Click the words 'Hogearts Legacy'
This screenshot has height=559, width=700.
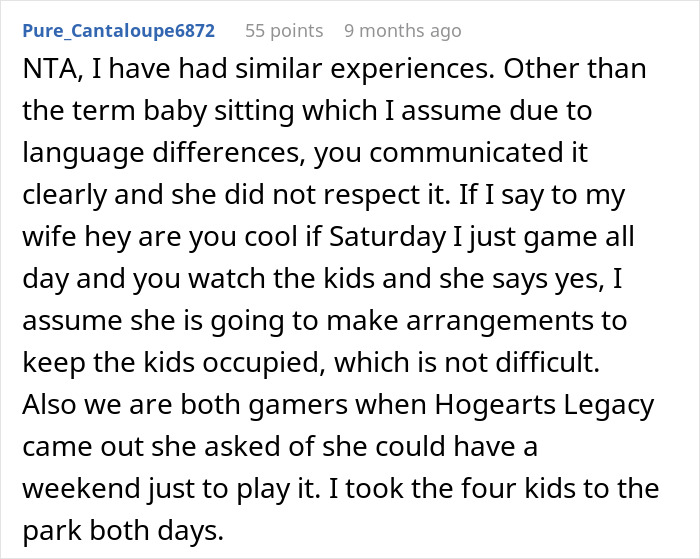pos(544,405)
